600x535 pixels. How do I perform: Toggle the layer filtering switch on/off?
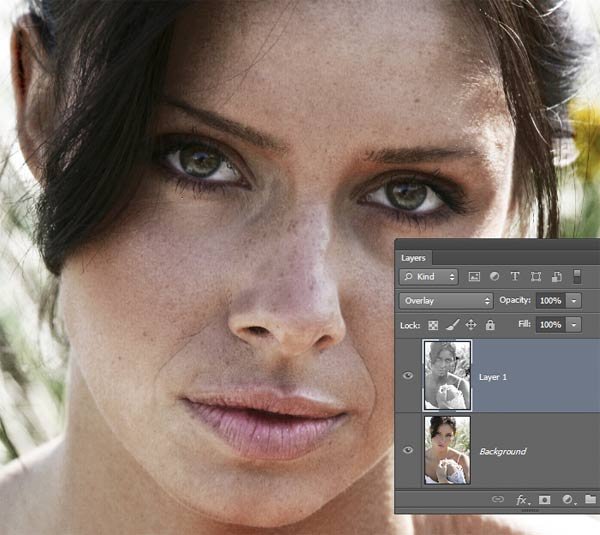click(x=577, y=276)
